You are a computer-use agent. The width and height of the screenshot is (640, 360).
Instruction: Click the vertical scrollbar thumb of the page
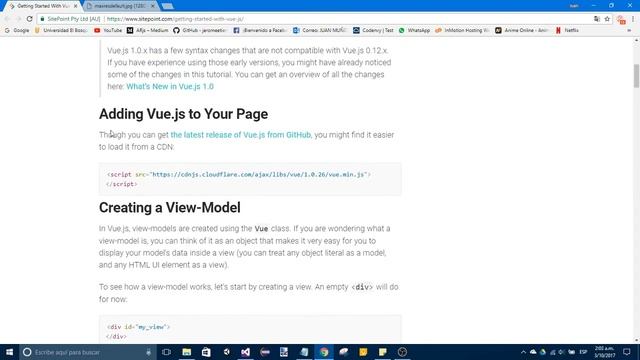[x=636, y=76]
